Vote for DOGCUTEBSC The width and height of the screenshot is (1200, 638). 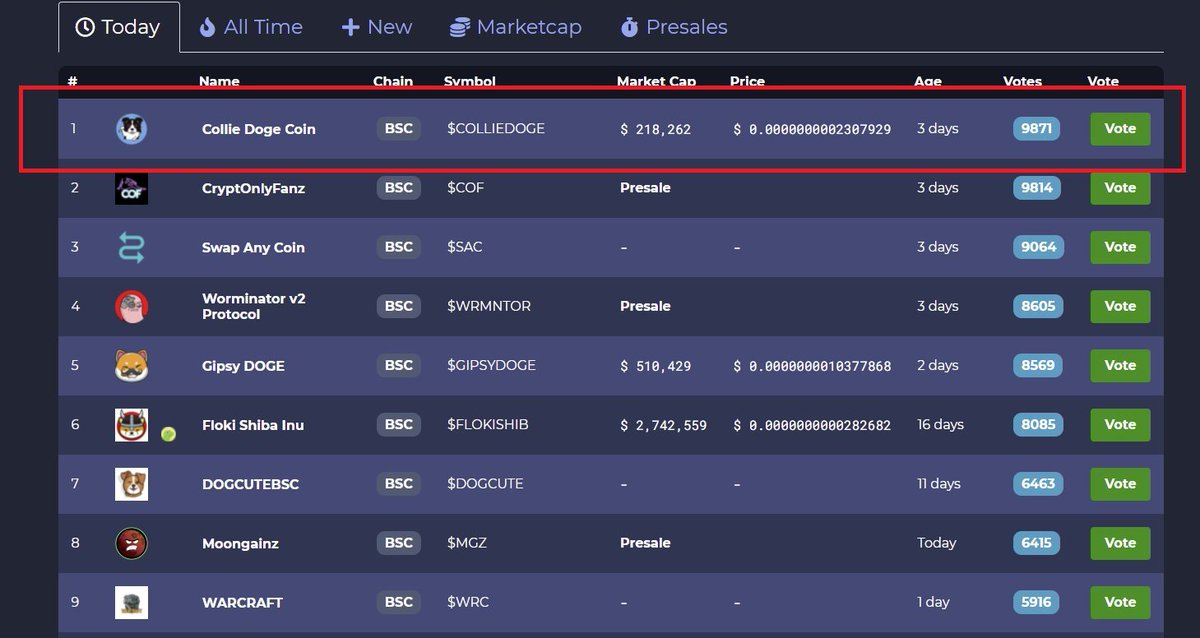point(1120,483)
